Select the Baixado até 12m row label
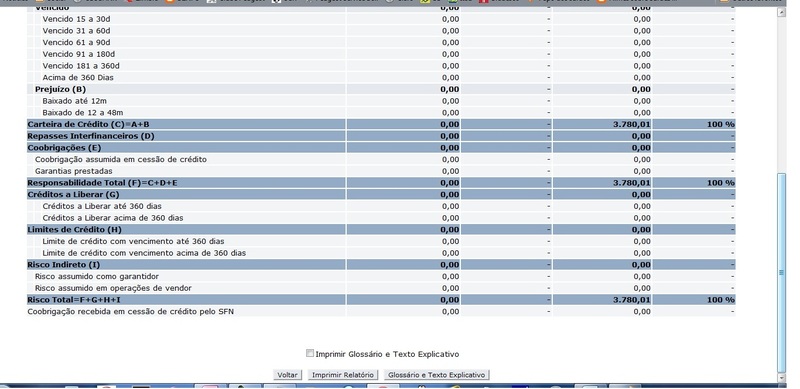The width and height of the screenshot is (800, 389). [x=74, y=101]
